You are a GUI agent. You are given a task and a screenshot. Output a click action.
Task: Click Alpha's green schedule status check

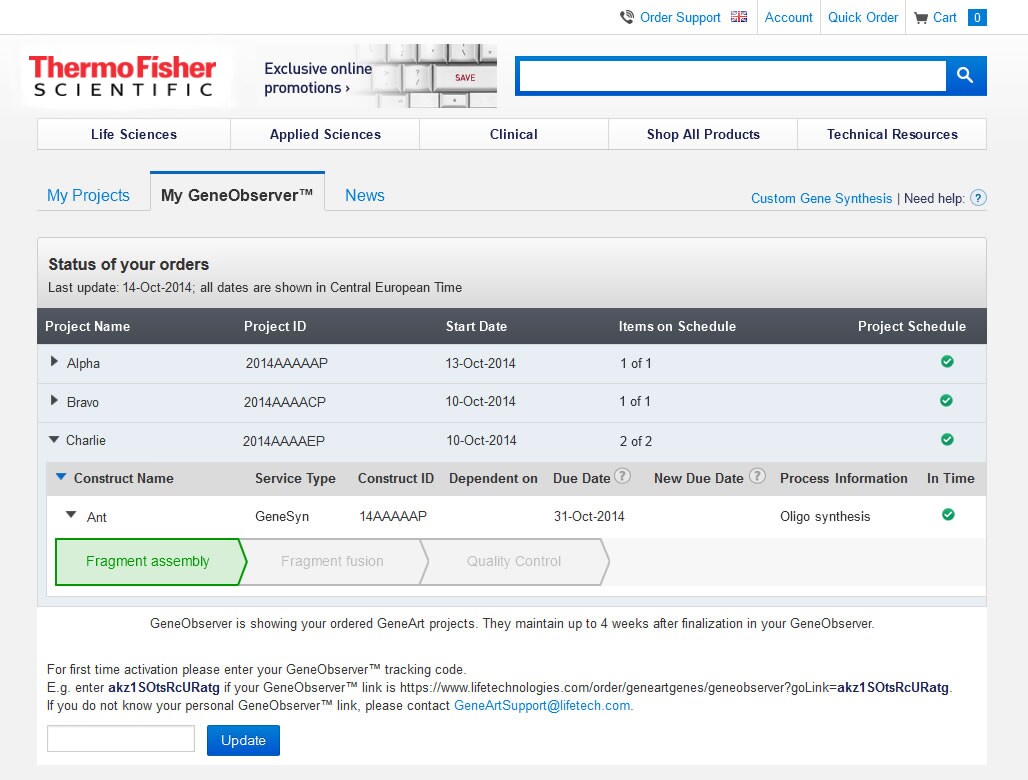[947, 362]
